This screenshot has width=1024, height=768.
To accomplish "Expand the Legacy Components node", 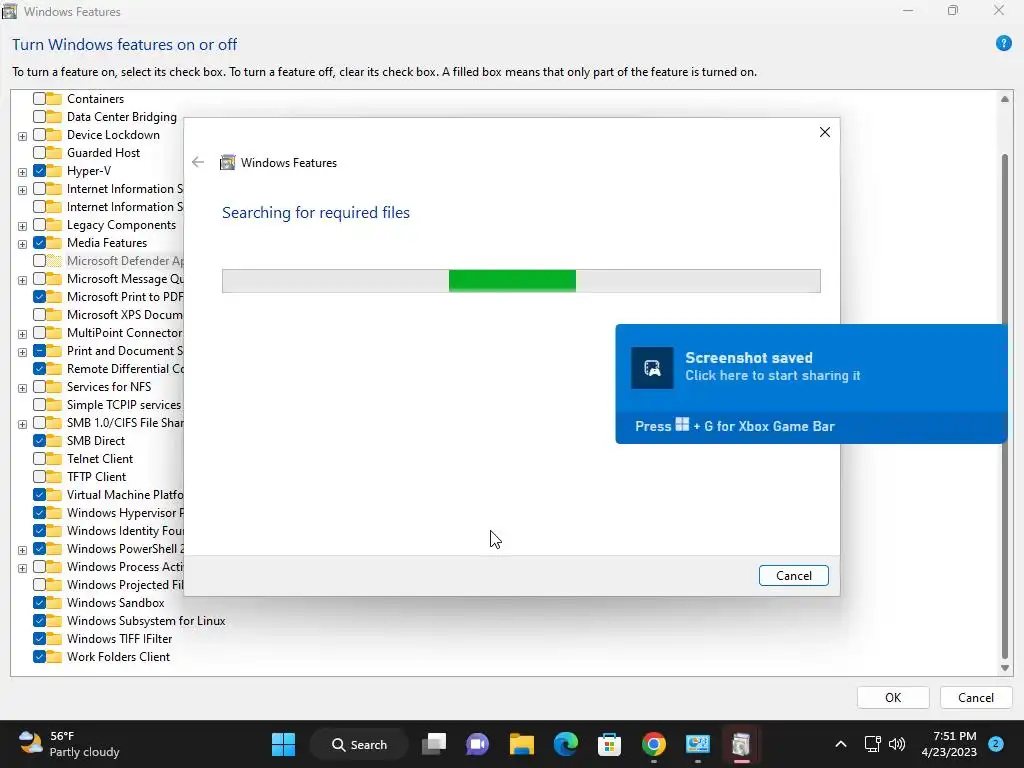I will (x=22, y=226).
